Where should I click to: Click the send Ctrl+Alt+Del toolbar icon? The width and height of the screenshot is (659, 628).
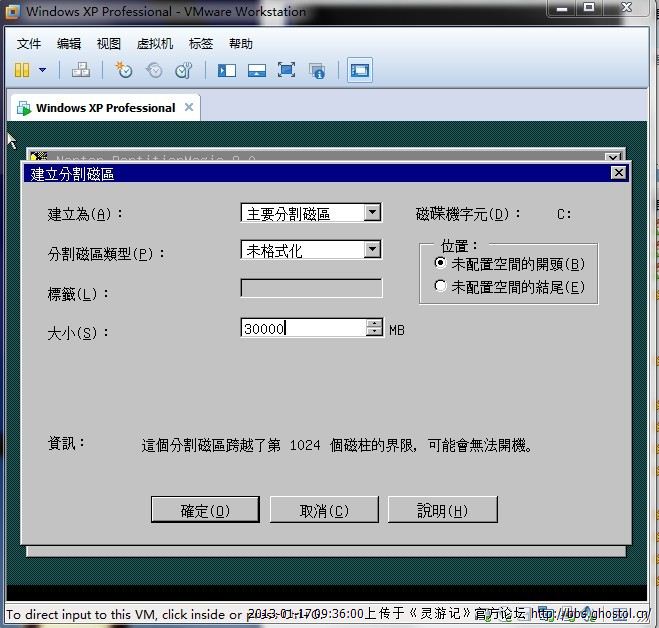click(81, 70)
